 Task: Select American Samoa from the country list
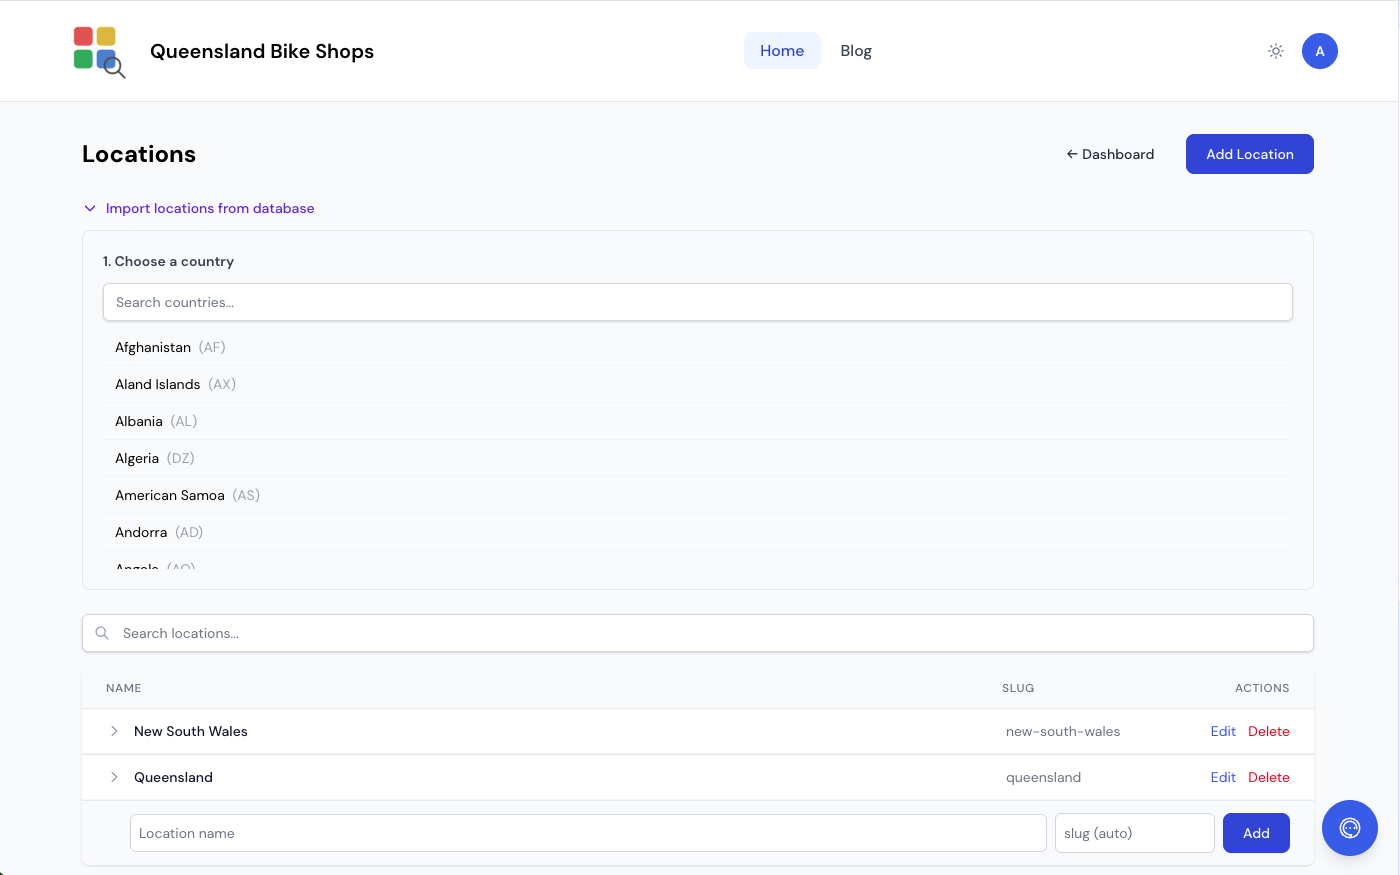[x=170, y=495]
